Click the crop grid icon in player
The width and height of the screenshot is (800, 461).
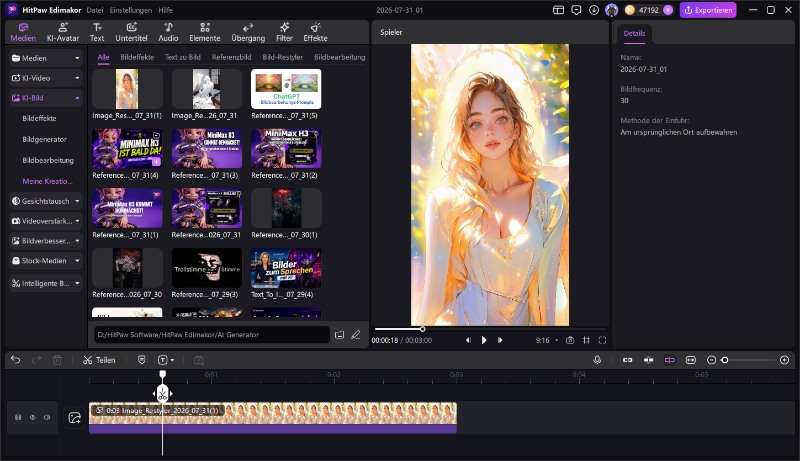(x=586, y=340)
